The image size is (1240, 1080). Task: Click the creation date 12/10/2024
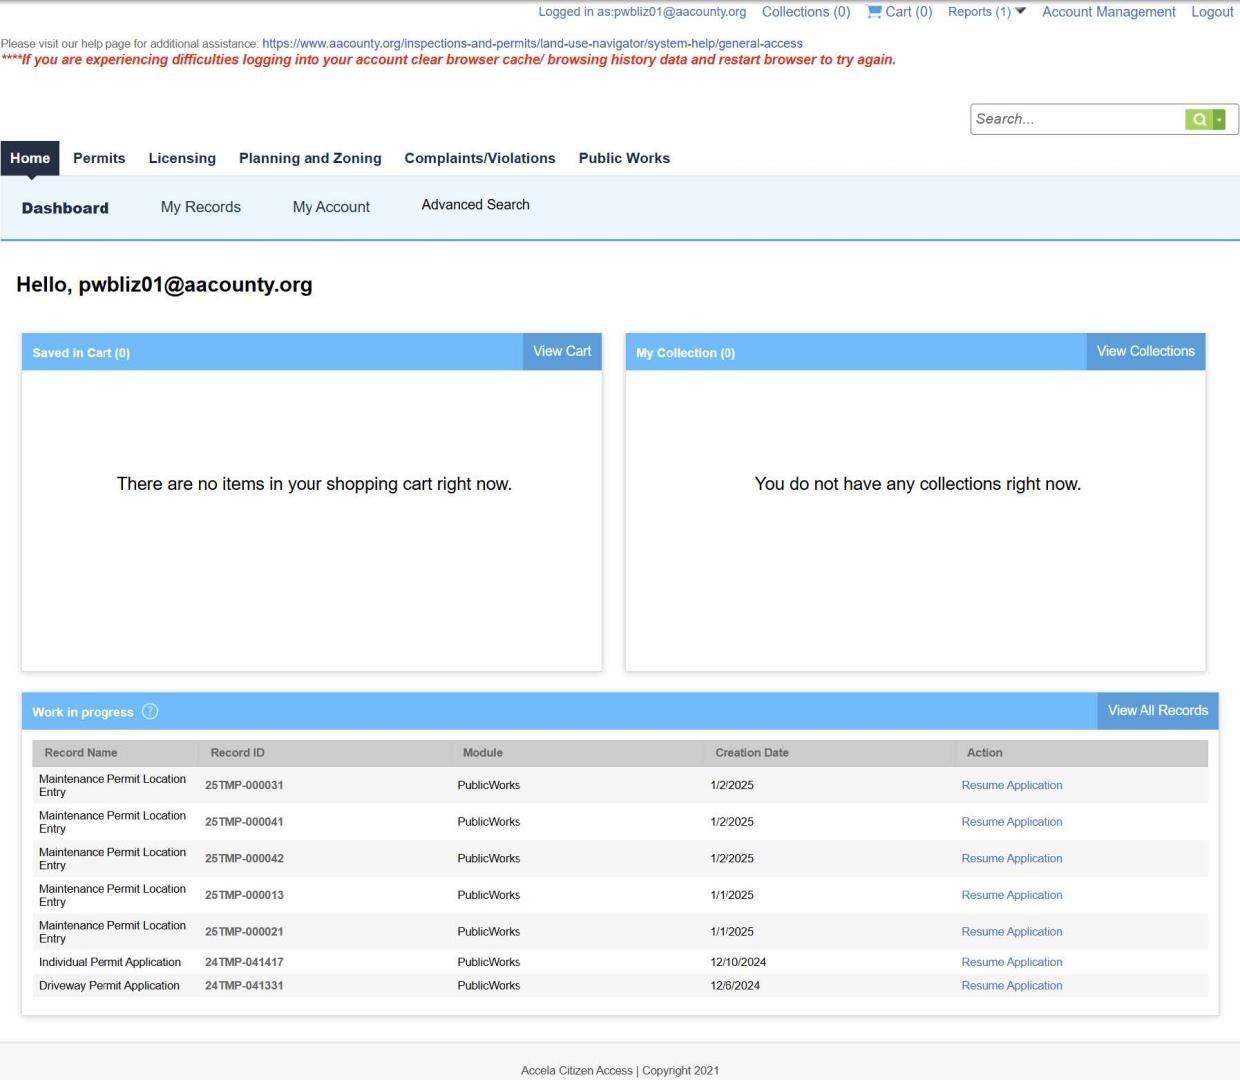[x=738, y=962]
